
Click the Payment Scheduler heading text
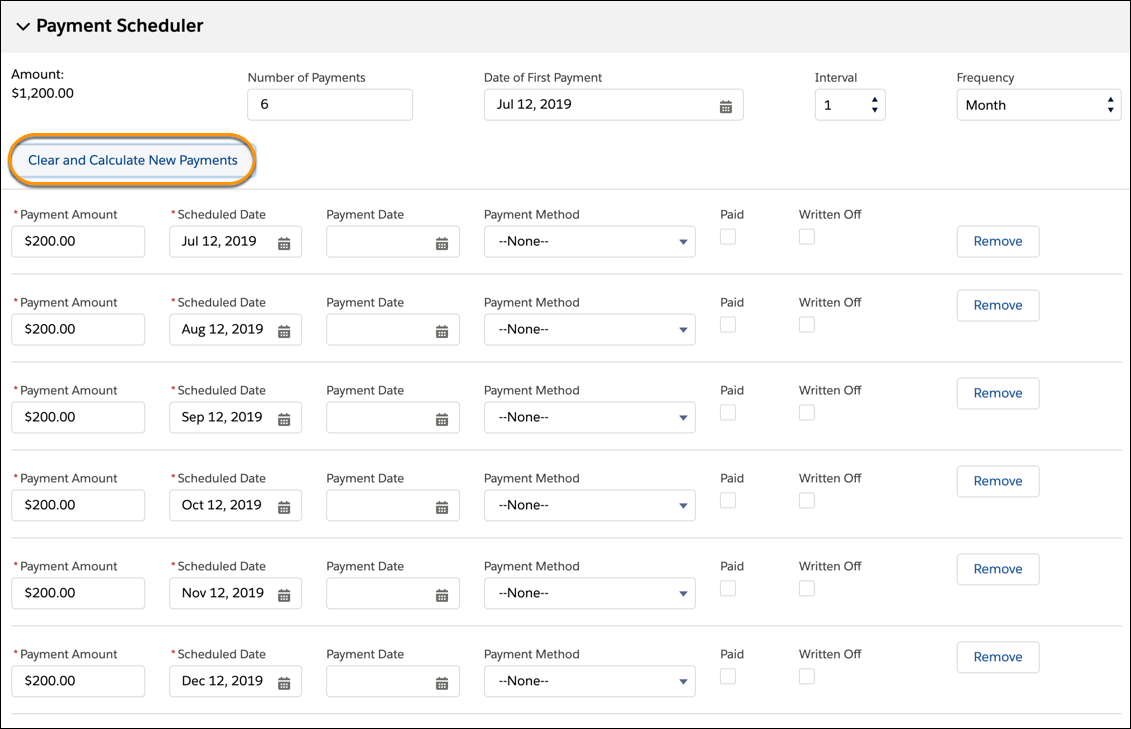click(120, 26)
